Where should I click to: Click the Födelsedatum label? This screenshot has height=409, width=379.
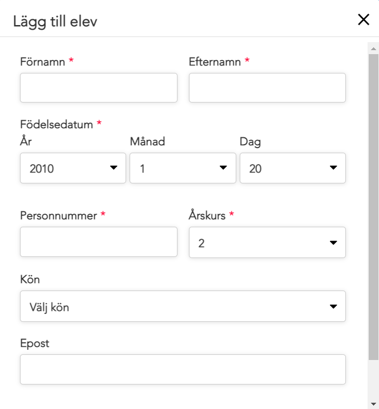[56, 125]
